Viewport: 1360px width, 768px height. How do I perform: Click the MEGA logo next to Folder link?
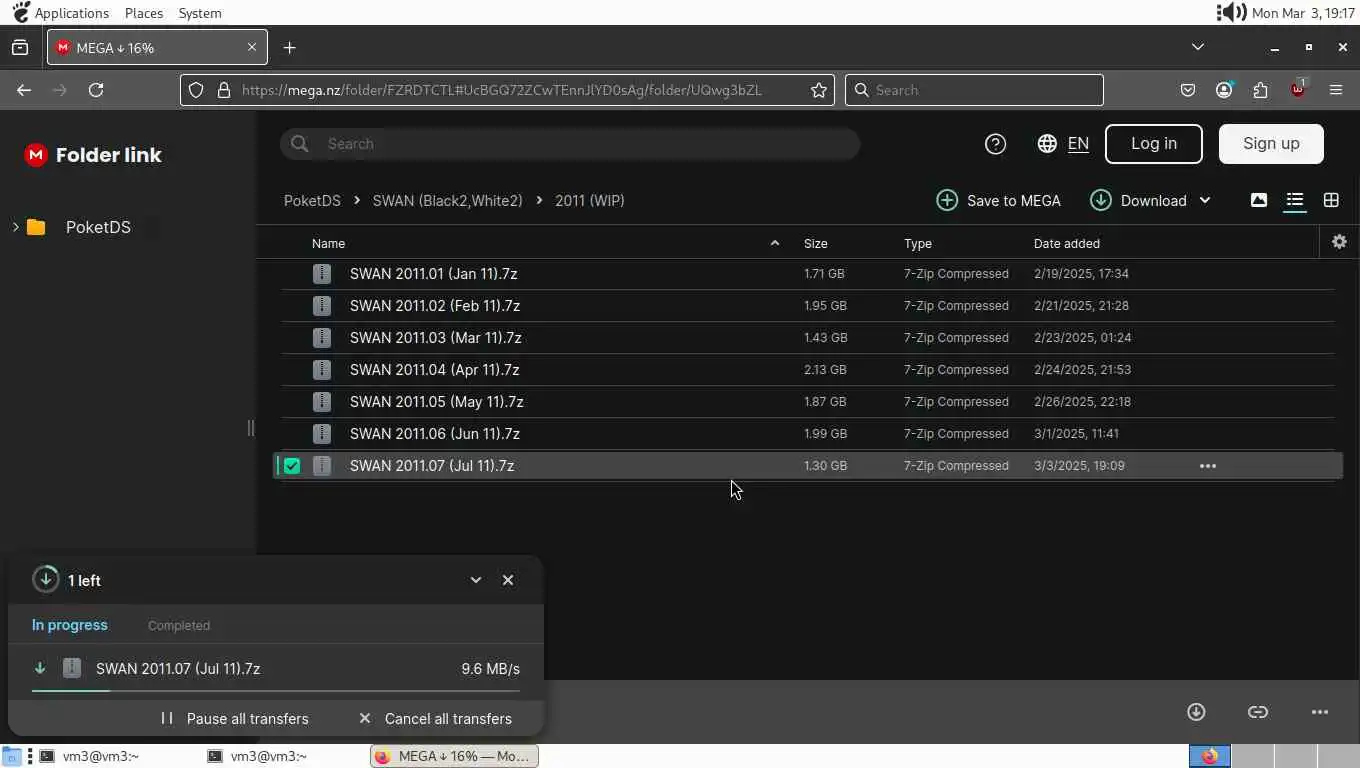[36, 155]
